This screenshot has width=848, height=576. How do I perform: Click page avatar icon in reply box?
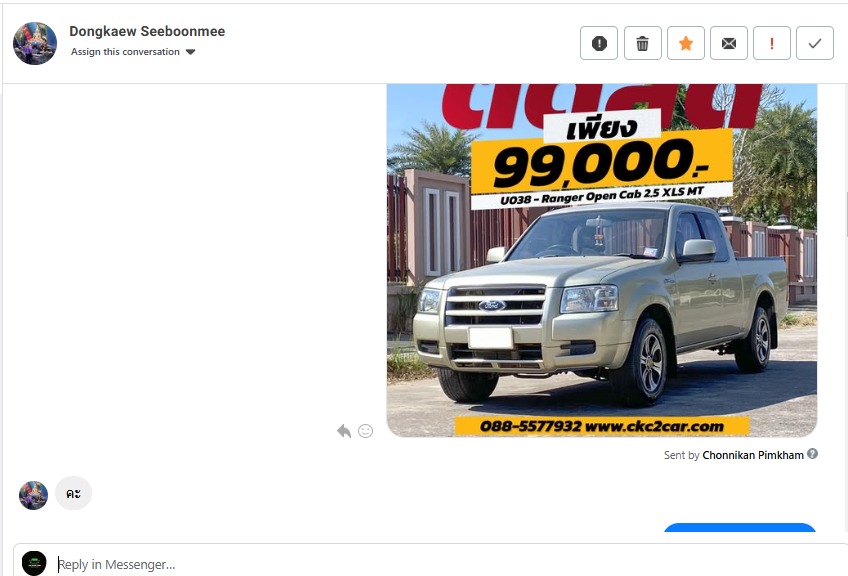tap(34, 563)
